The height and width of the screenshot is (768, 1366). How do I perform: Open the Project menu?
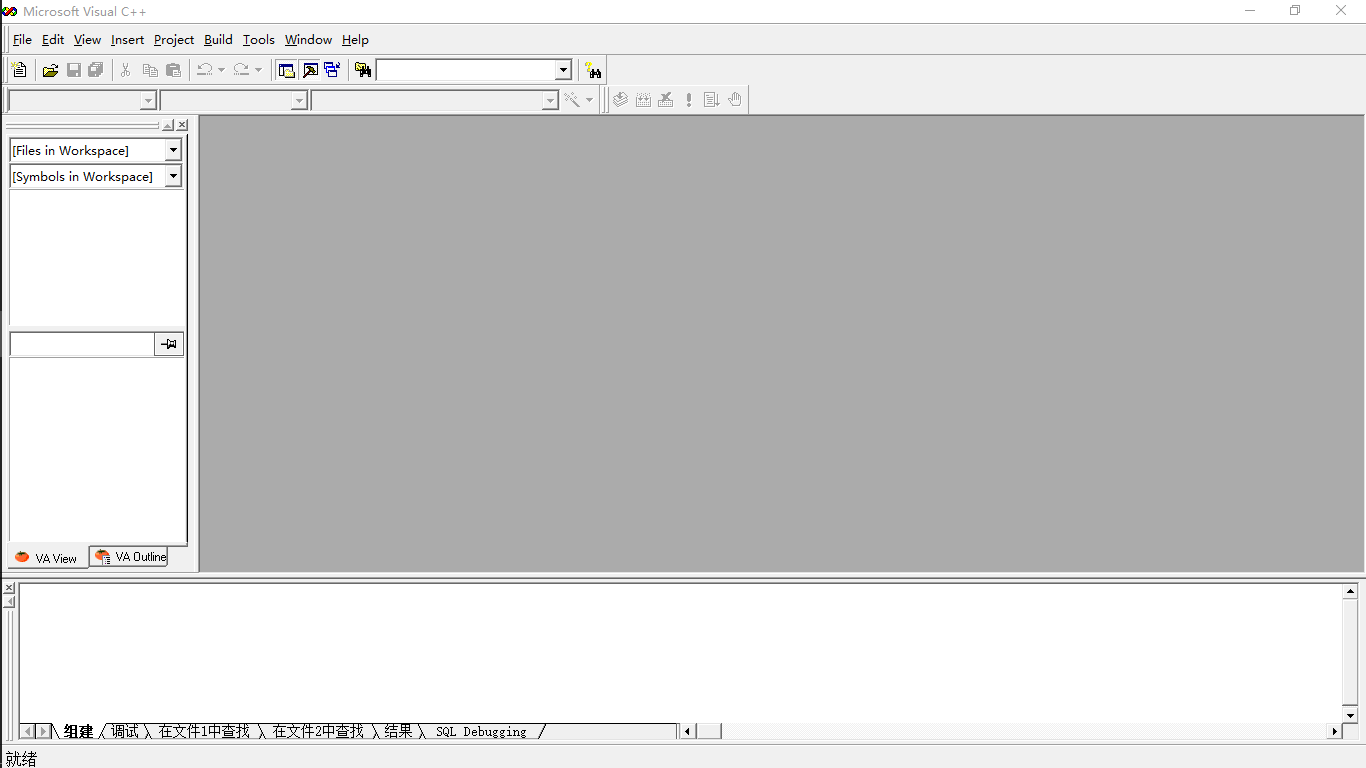pyautogui.click(x=174, y=40)
